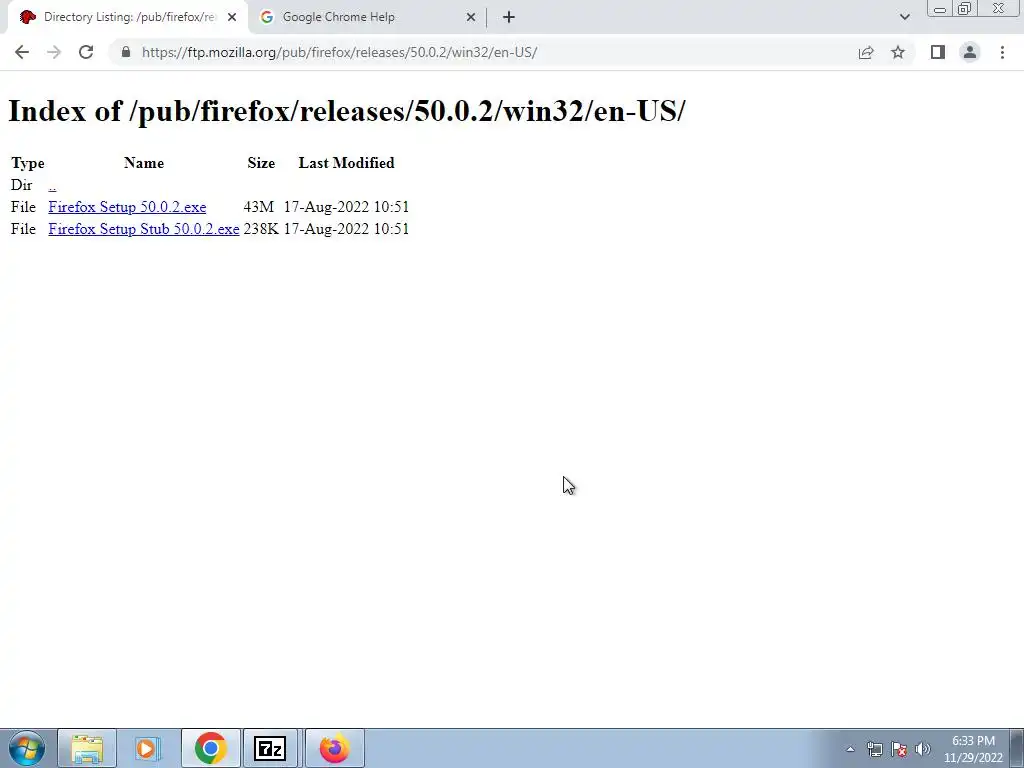Image resolution: width=1024 pixels, height=768 pixels.
Task: Switch to the Google Chrome Help tab
Action: 366,17
